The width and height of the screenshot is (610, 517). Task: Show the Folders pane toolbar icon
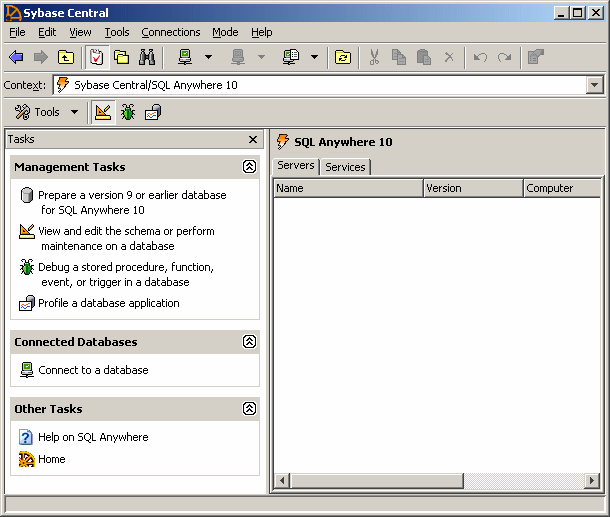(122, 57)
